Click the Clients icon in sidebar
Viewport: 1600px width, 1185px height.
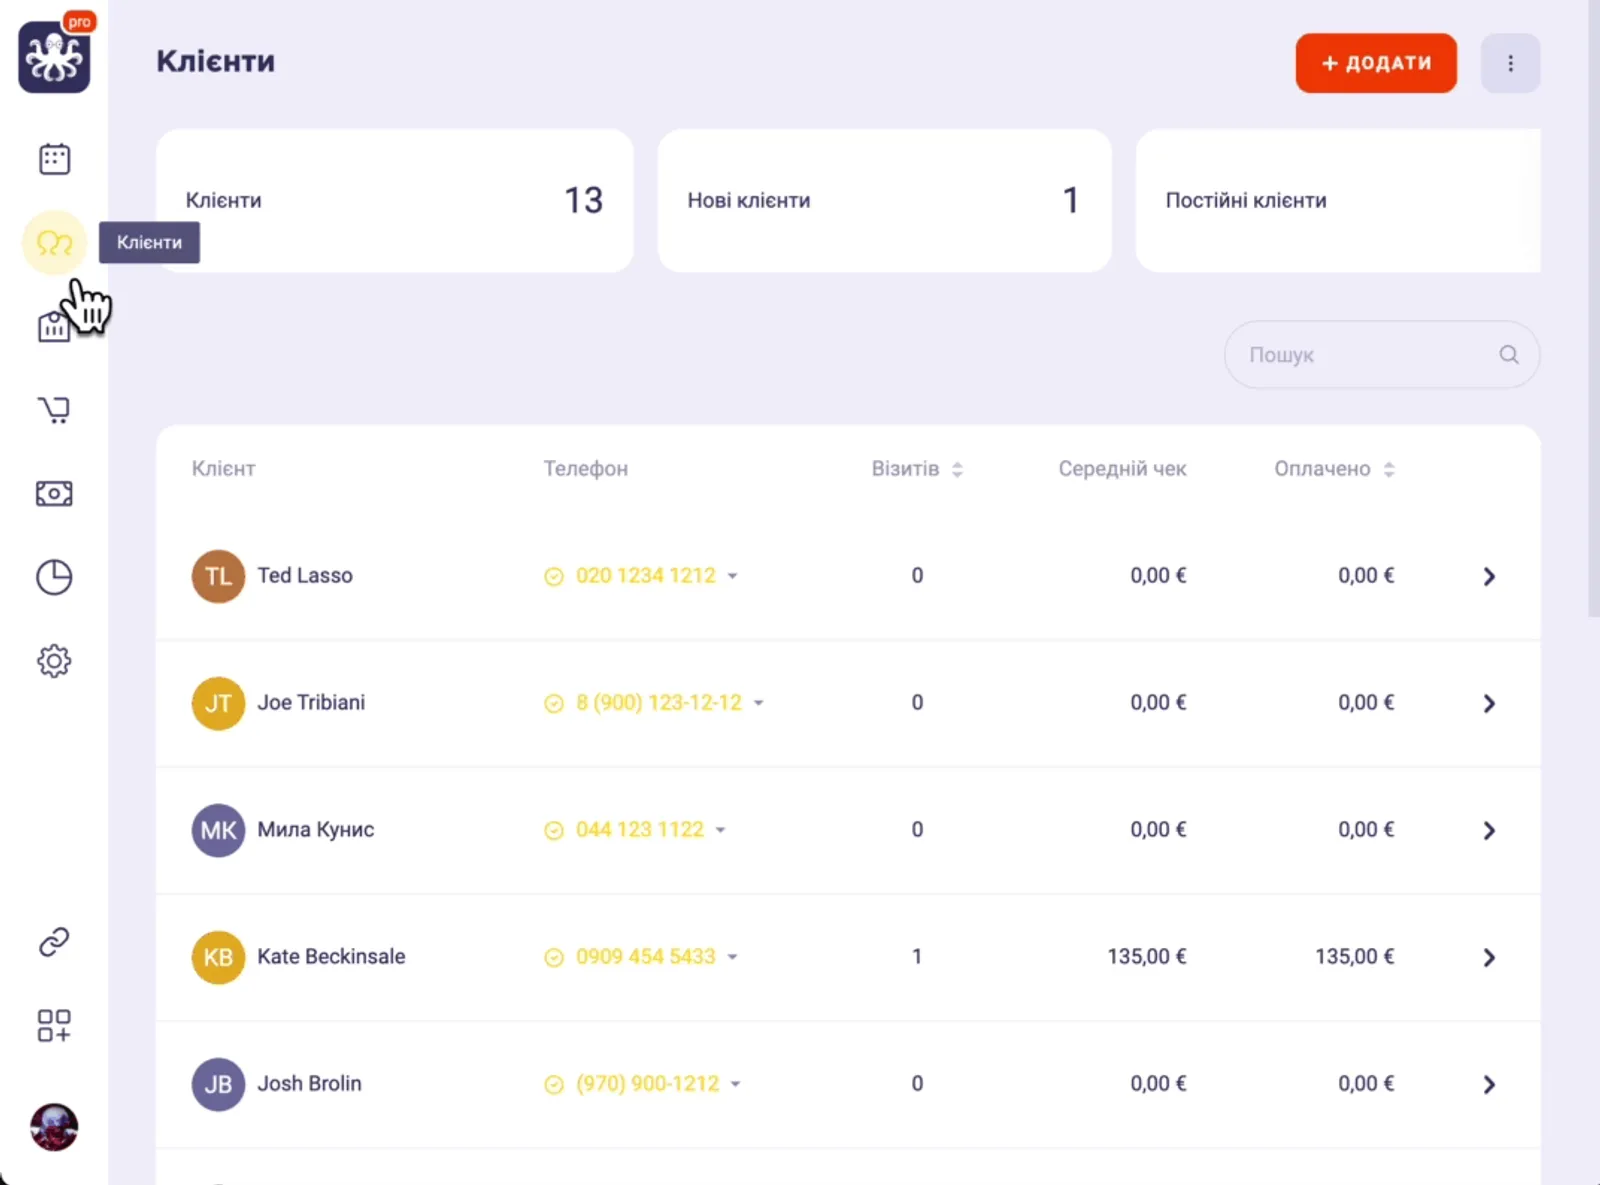[x=54, y=243]
